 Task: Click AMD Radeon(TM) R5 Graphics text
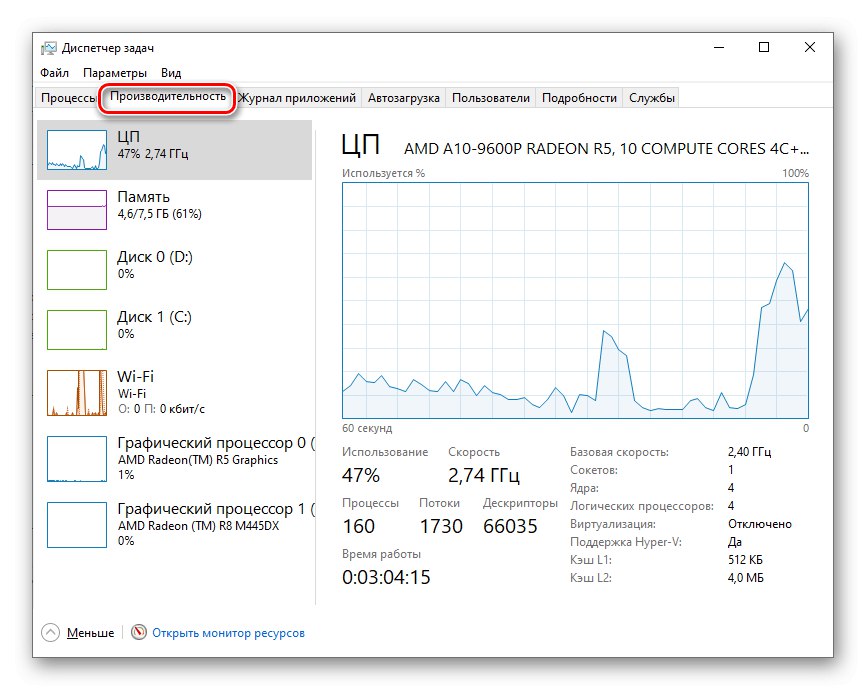point(198,460)
